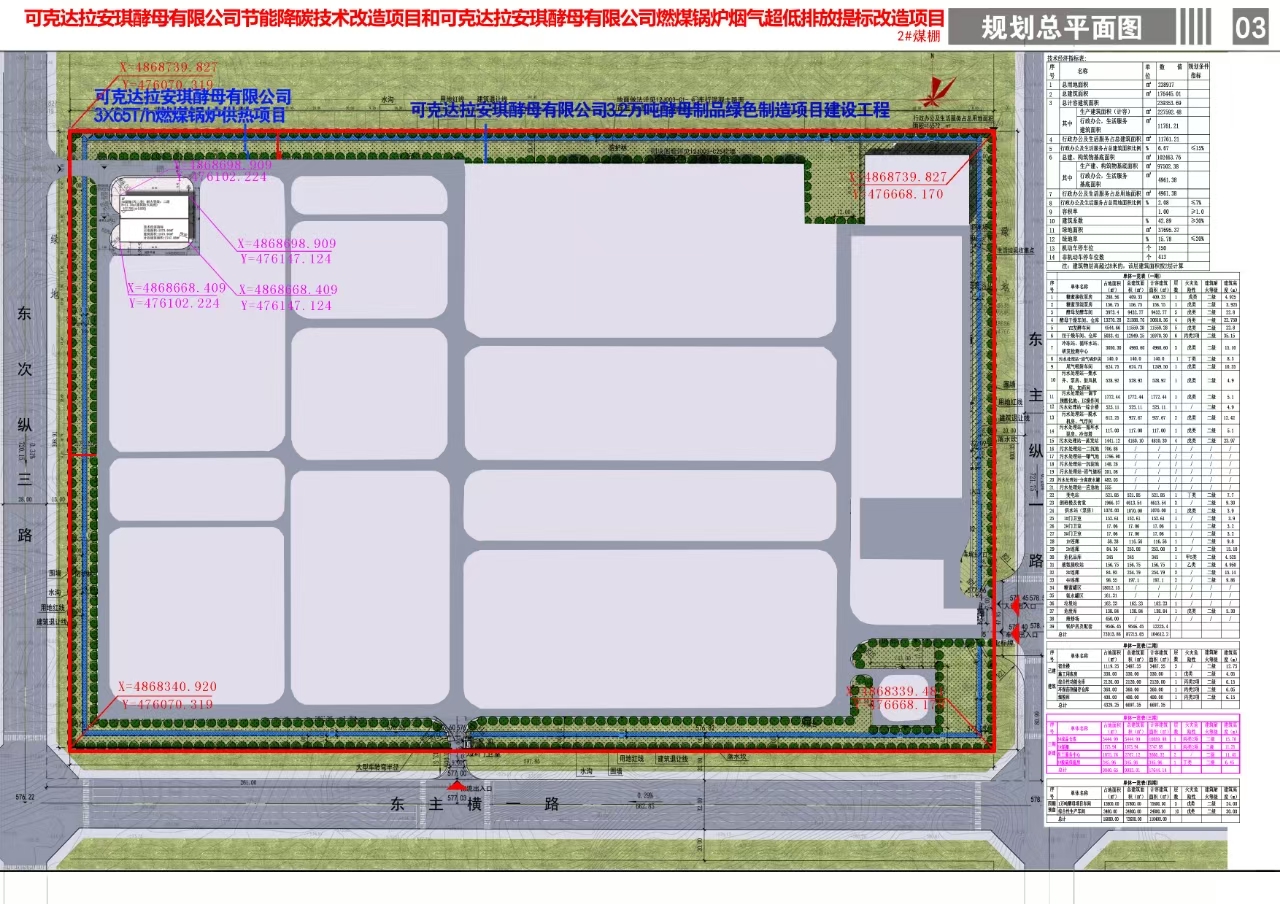This screenshot has height=904, width=1280.
Task: Click the 东次纵三路 road label
Action: 24,422
